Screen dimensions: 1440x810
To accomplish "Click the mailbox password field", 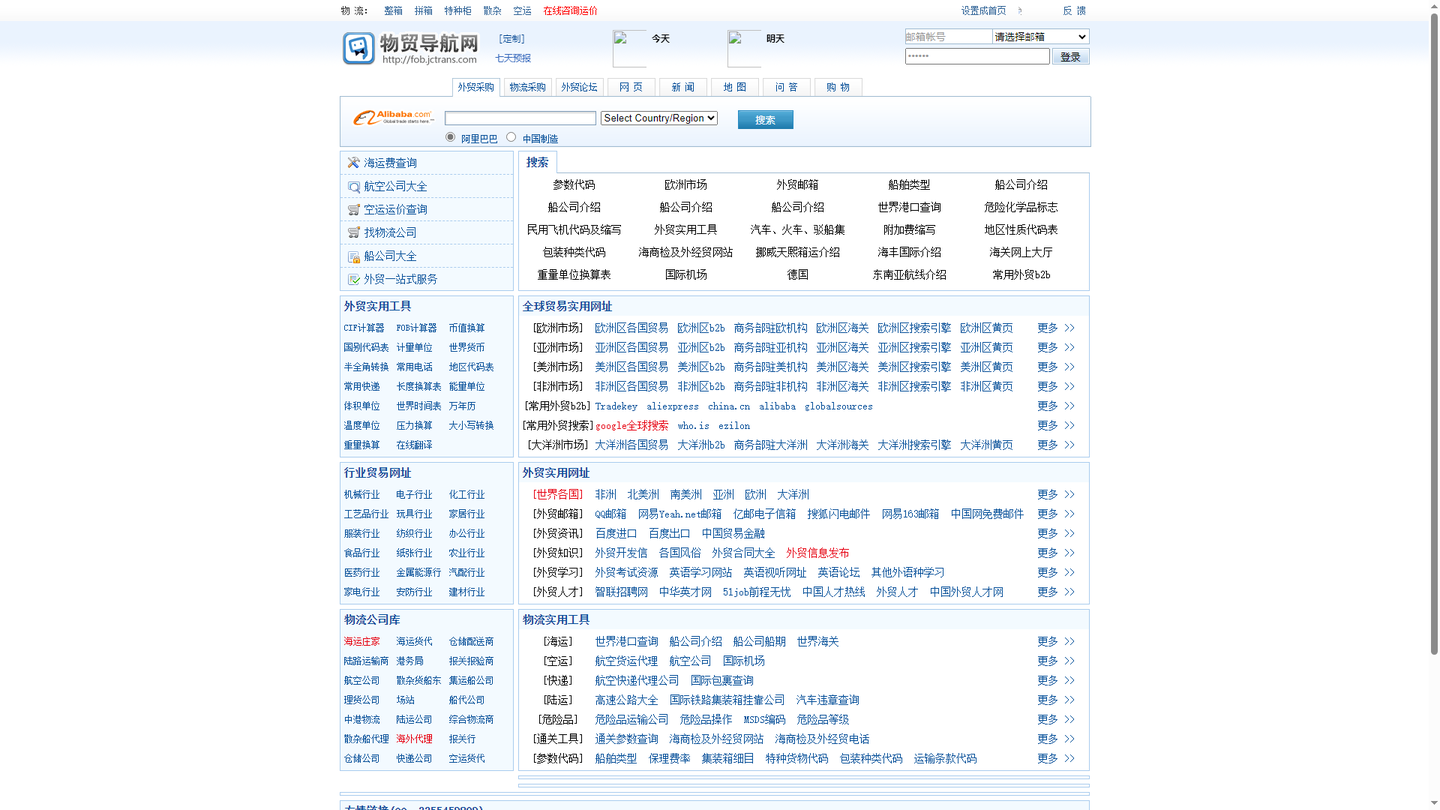I will click(977, 56).
